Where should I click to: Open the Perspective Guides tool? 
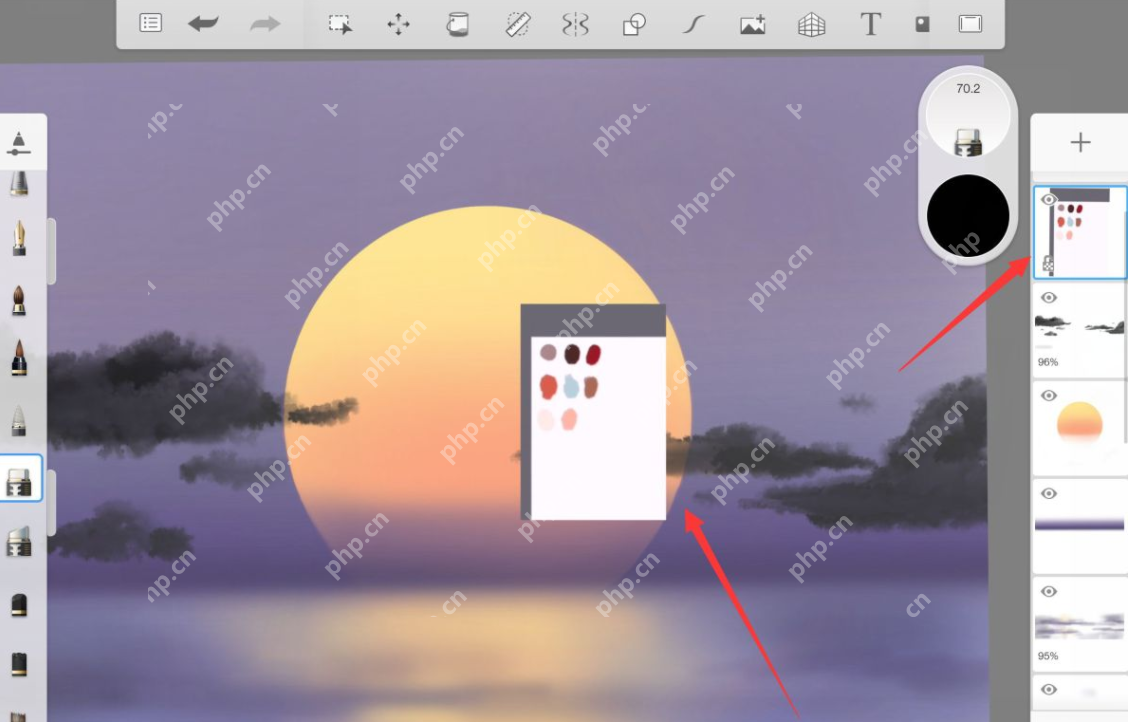810,23
